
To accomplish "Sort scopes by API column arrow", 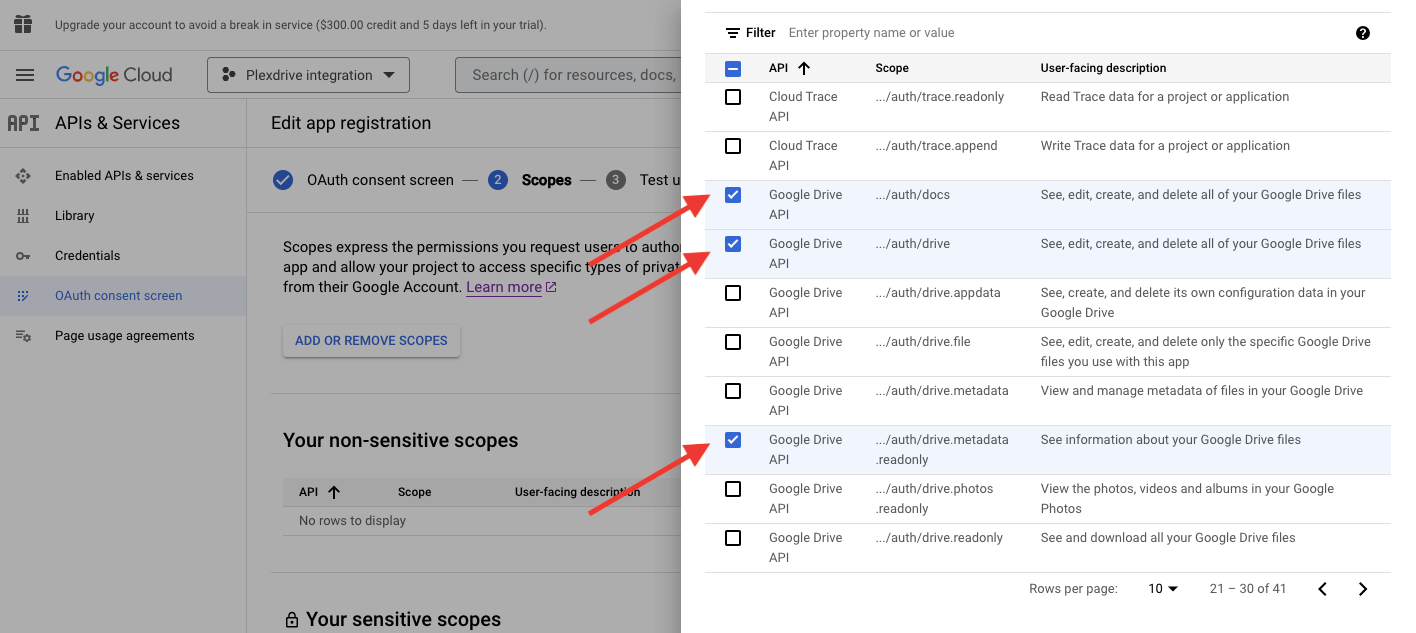I will (x=804, y=68).
